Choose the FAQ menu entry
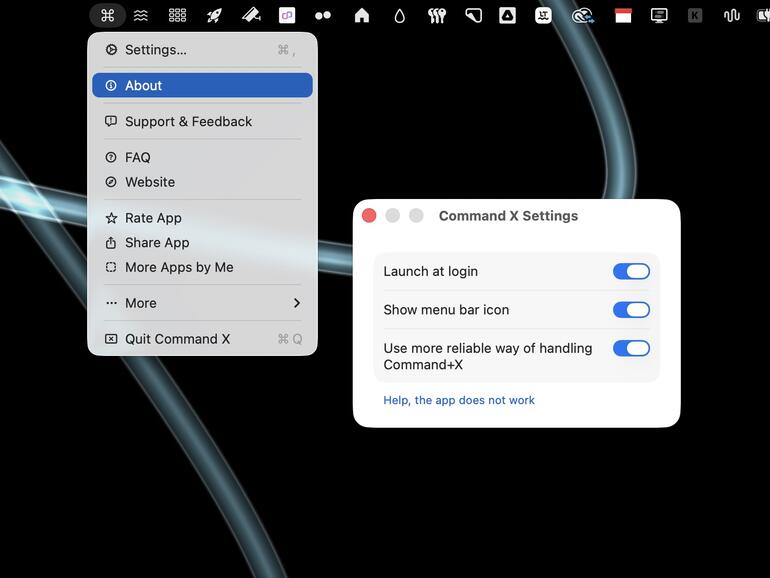 [202, 157]
